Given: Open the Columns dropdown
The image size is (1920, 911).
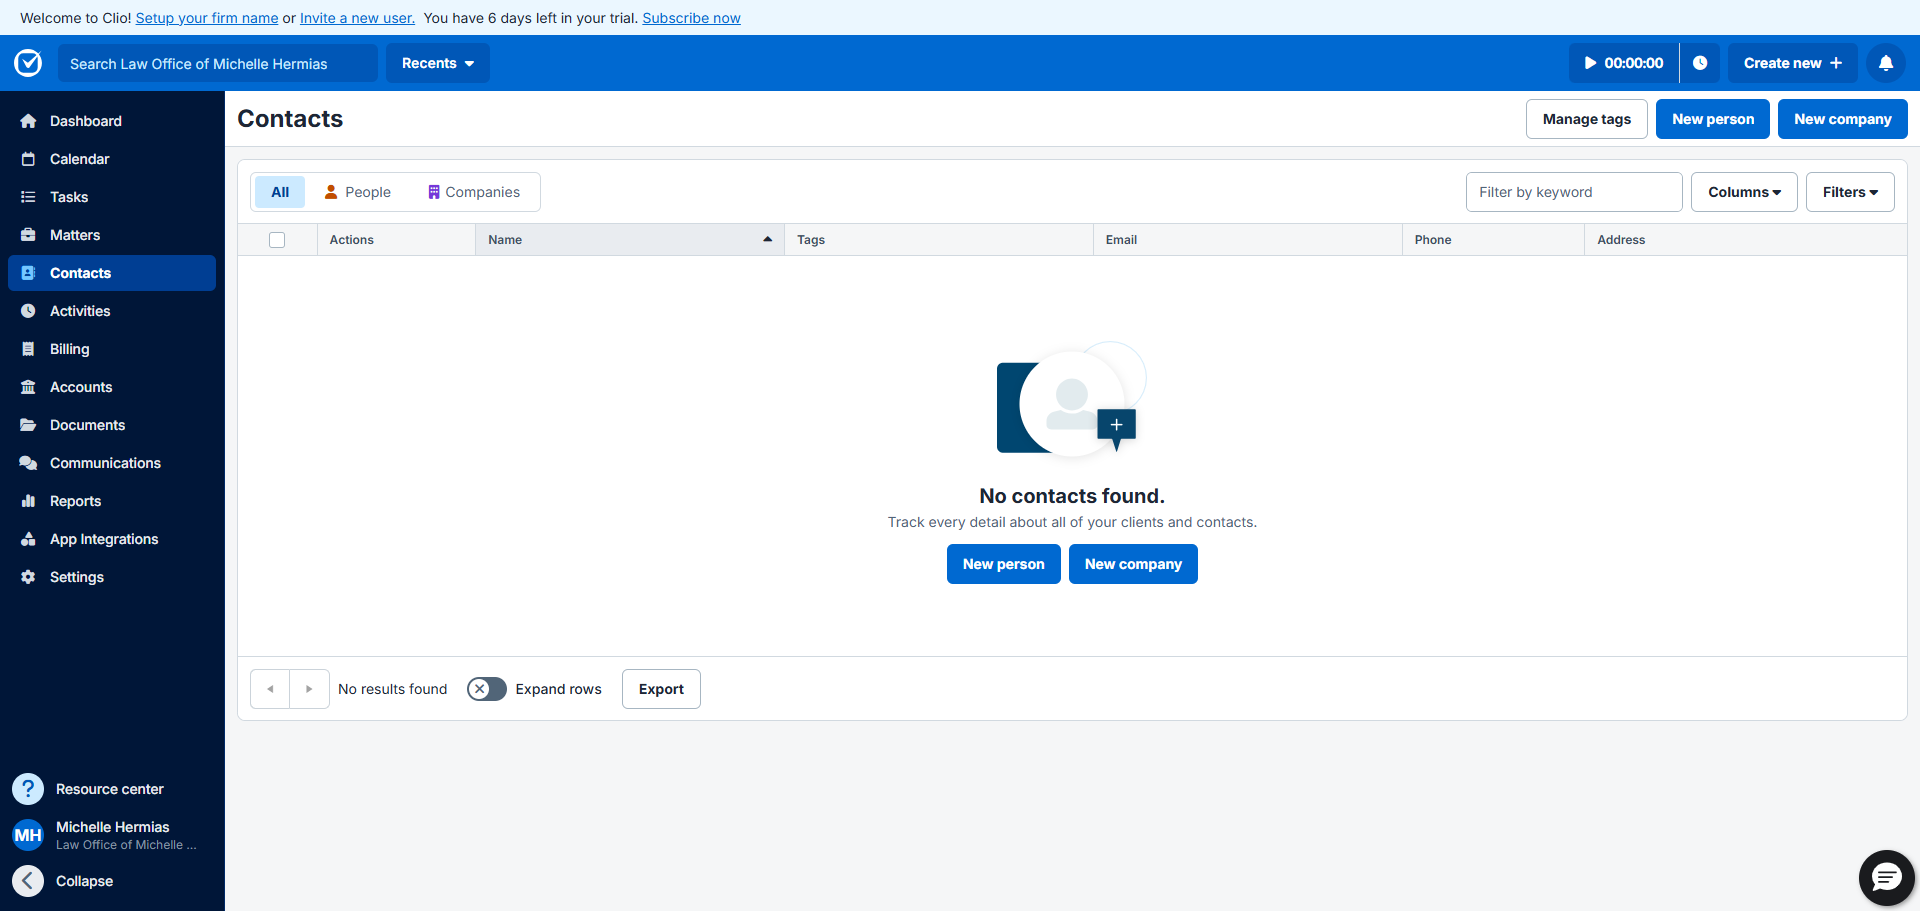Looking at the screenshot, I should tap(1743, 192).
